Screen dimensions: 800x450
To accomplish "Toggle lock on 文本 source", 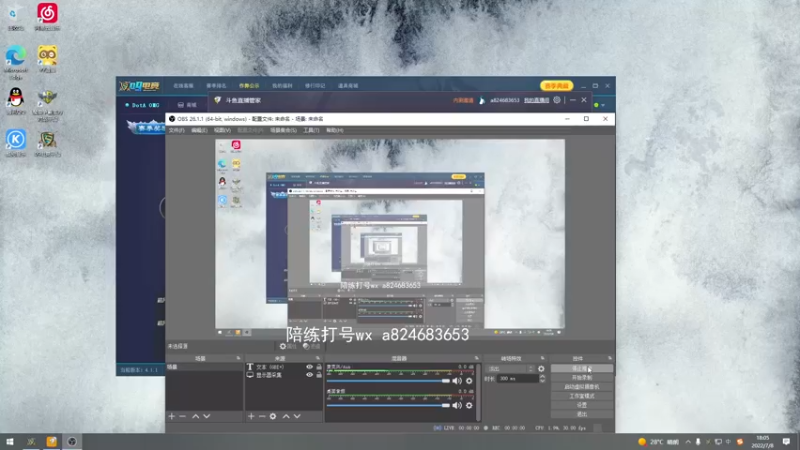I will click(319, 367).
